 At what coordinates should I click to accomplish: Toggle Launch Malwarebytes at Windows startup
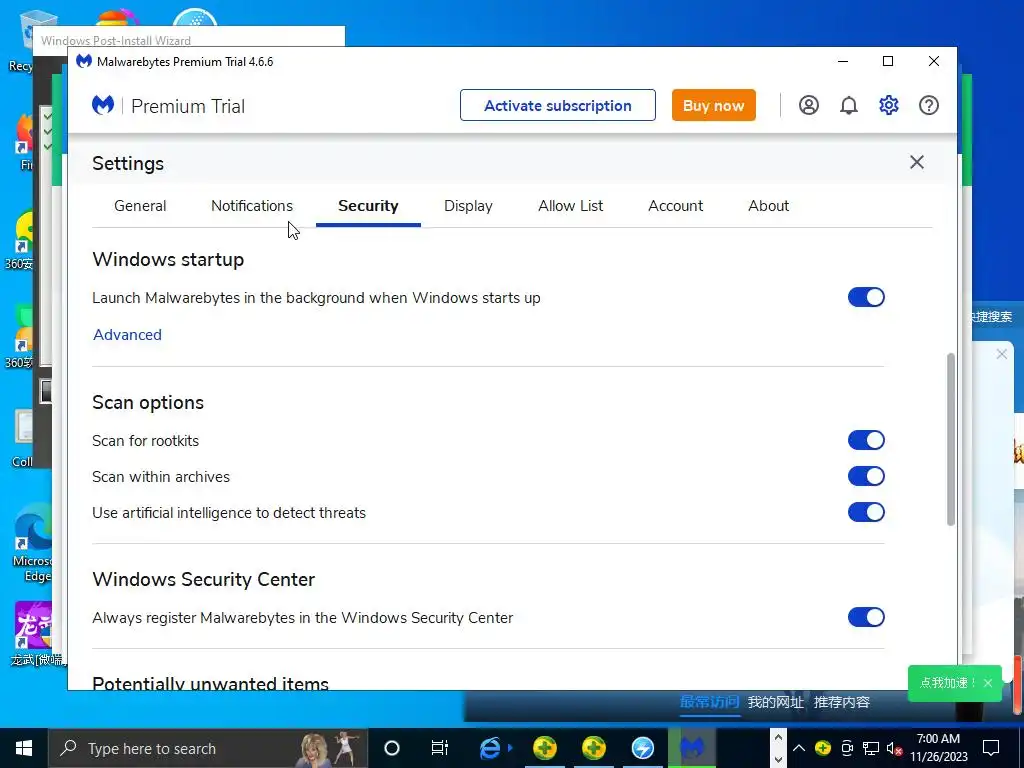(866, 297)
